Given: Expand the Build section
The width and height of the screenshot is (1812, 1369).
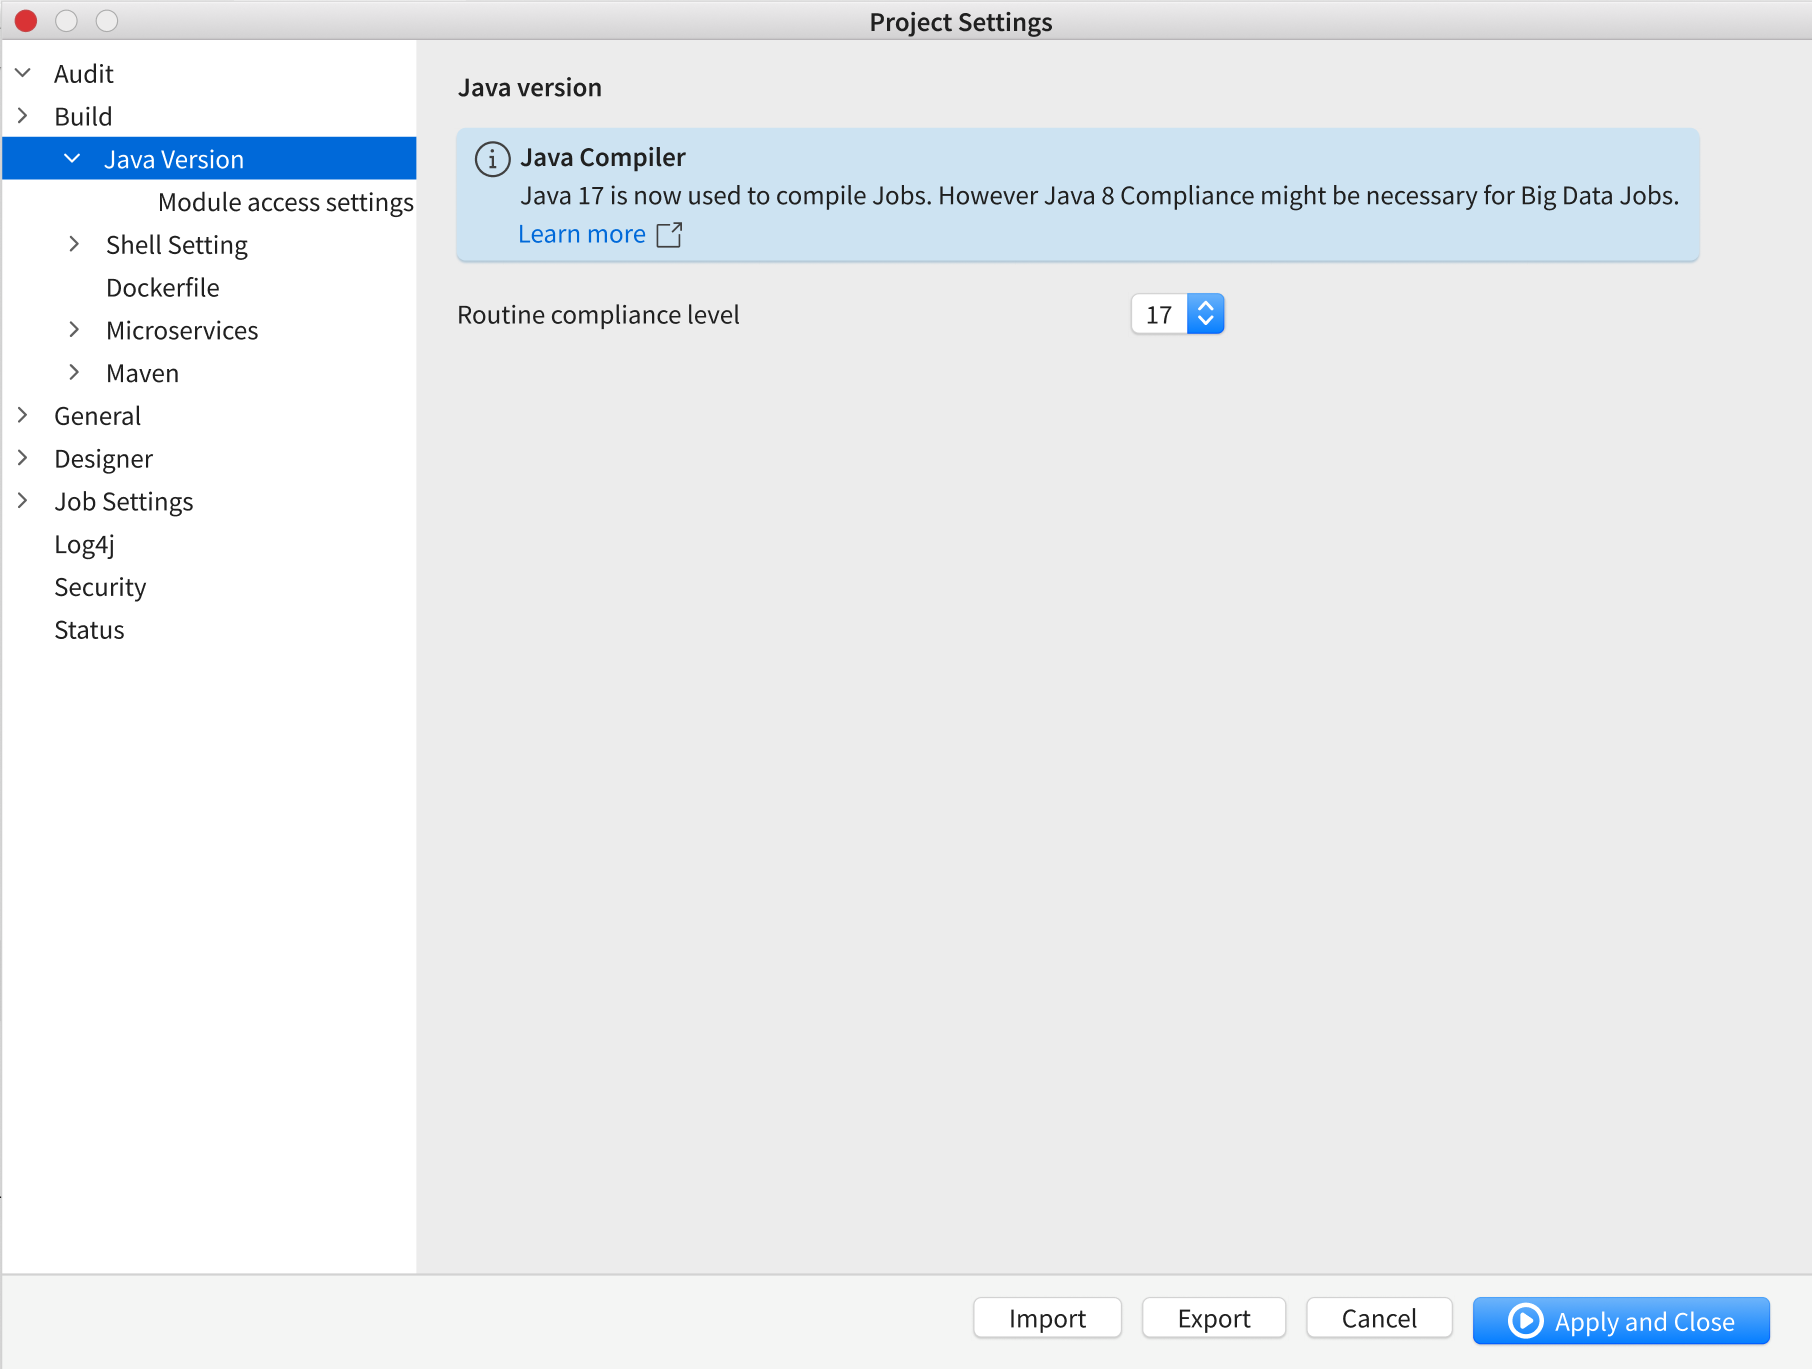Looking at the screenshot, I should [x=23, y=115].
